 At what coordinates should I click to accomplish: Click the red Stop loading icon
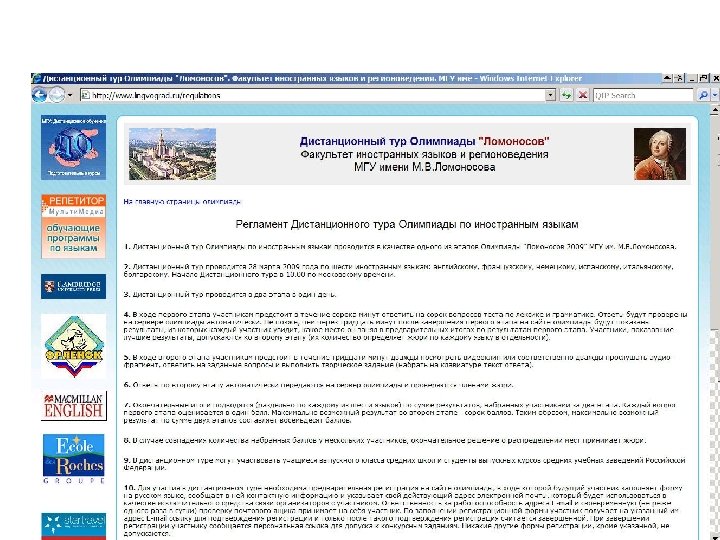583,96
